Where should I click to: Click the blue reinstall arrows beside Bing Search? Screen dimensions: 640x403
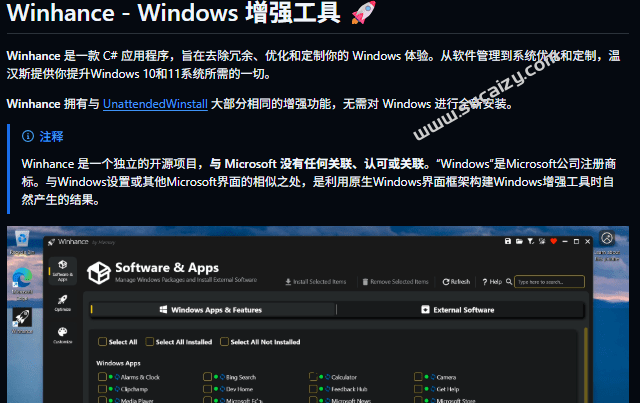tap(222, 377)
